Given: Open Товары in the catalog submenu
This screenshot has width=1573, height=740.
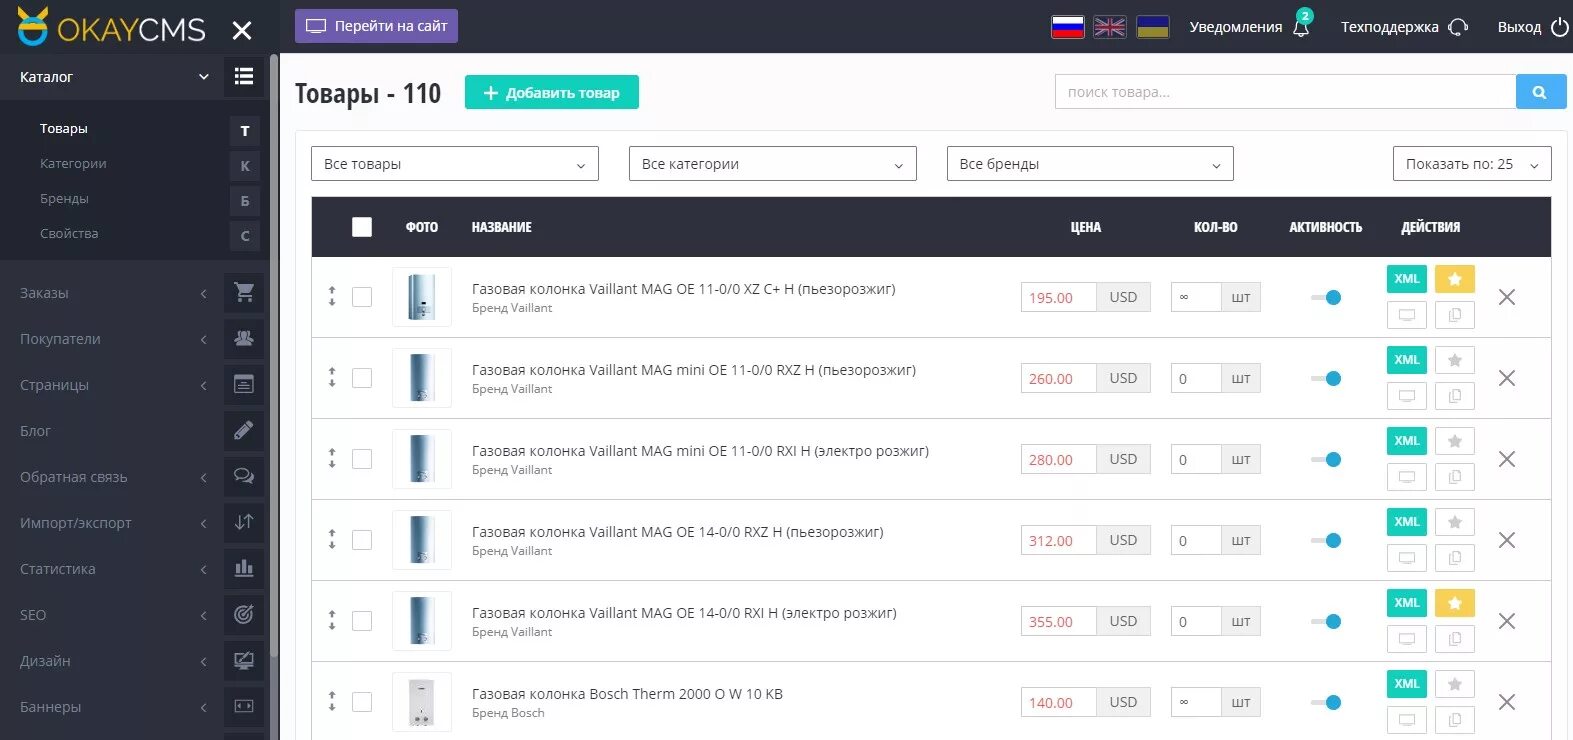Looking at the screenshot, I should coord(64,129).
